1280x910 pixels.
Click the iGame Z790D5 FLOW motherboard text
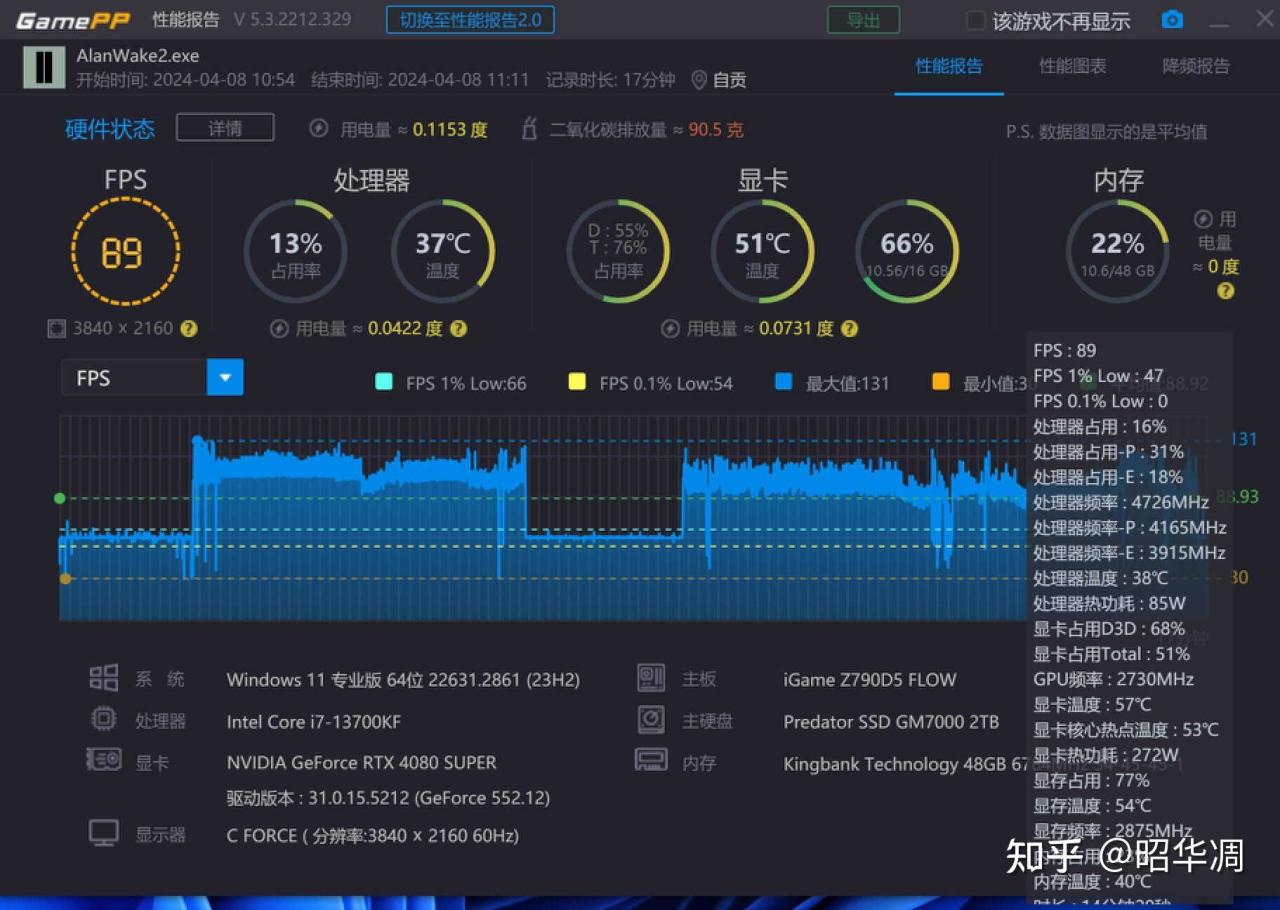(870, 680)
